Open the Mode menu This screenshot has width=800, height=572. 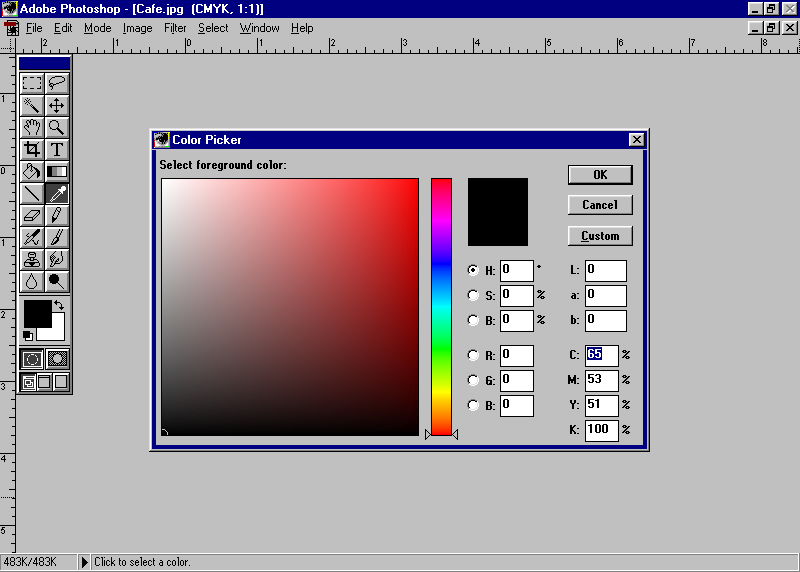tap(97, 28)
